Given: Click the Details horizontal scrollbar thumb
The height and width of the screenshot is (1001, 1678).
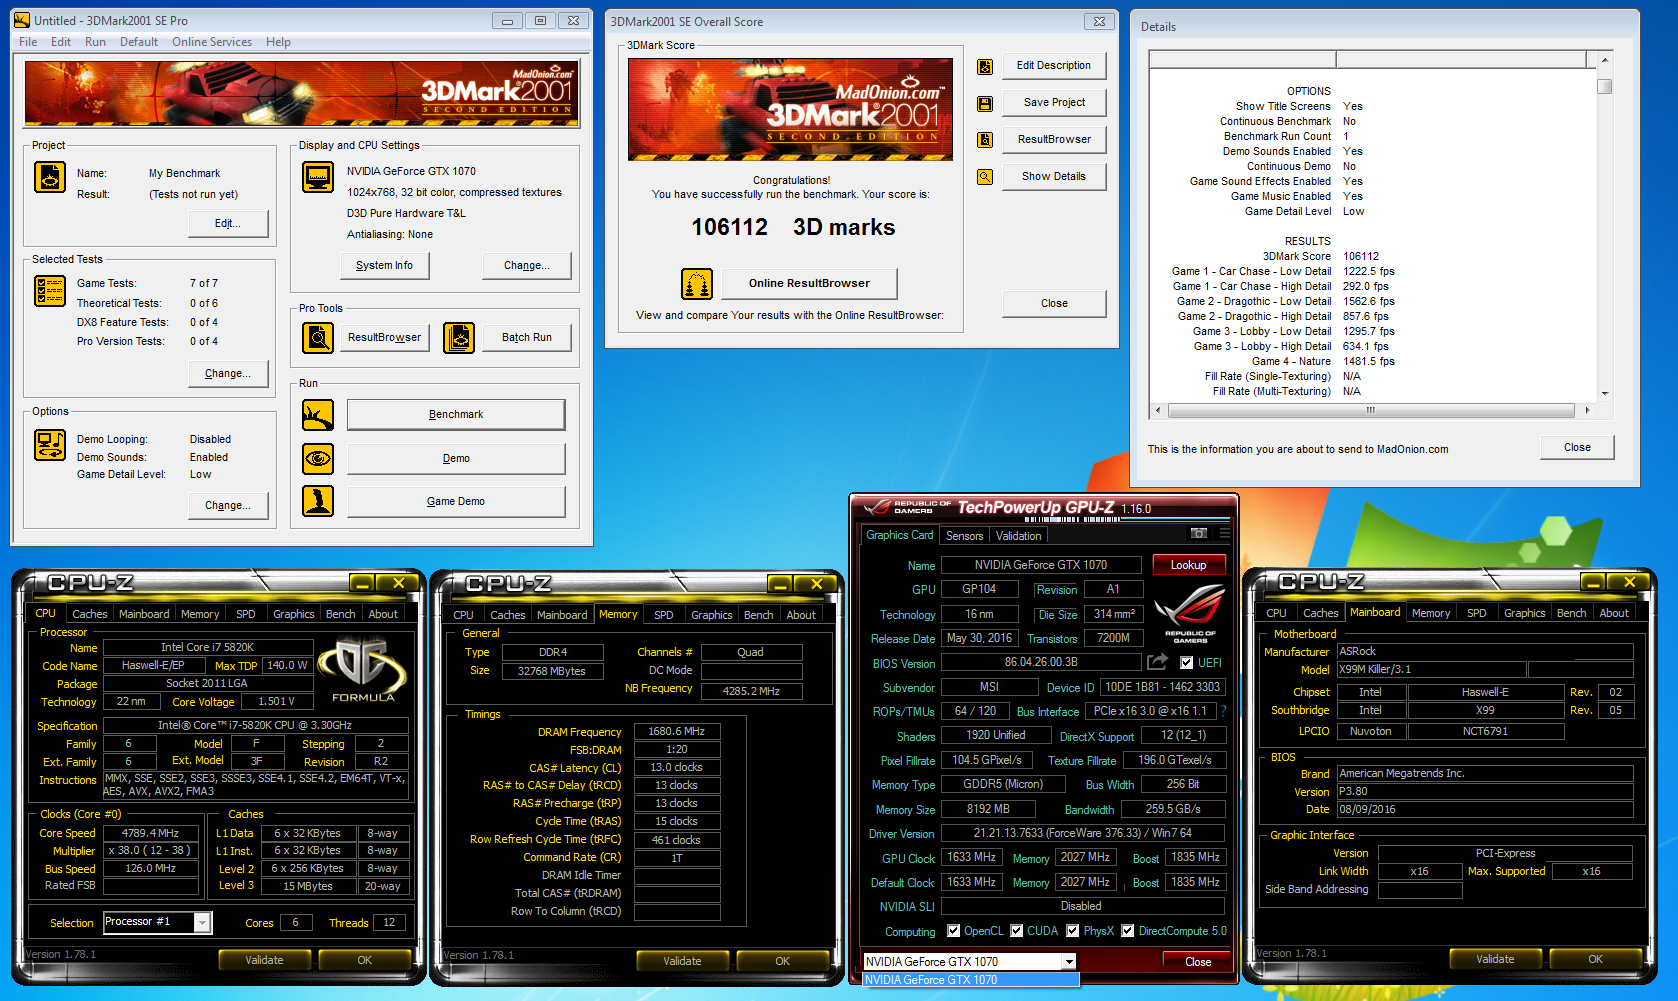Looking at the screenshot, I should click(x=1370, y=410).
